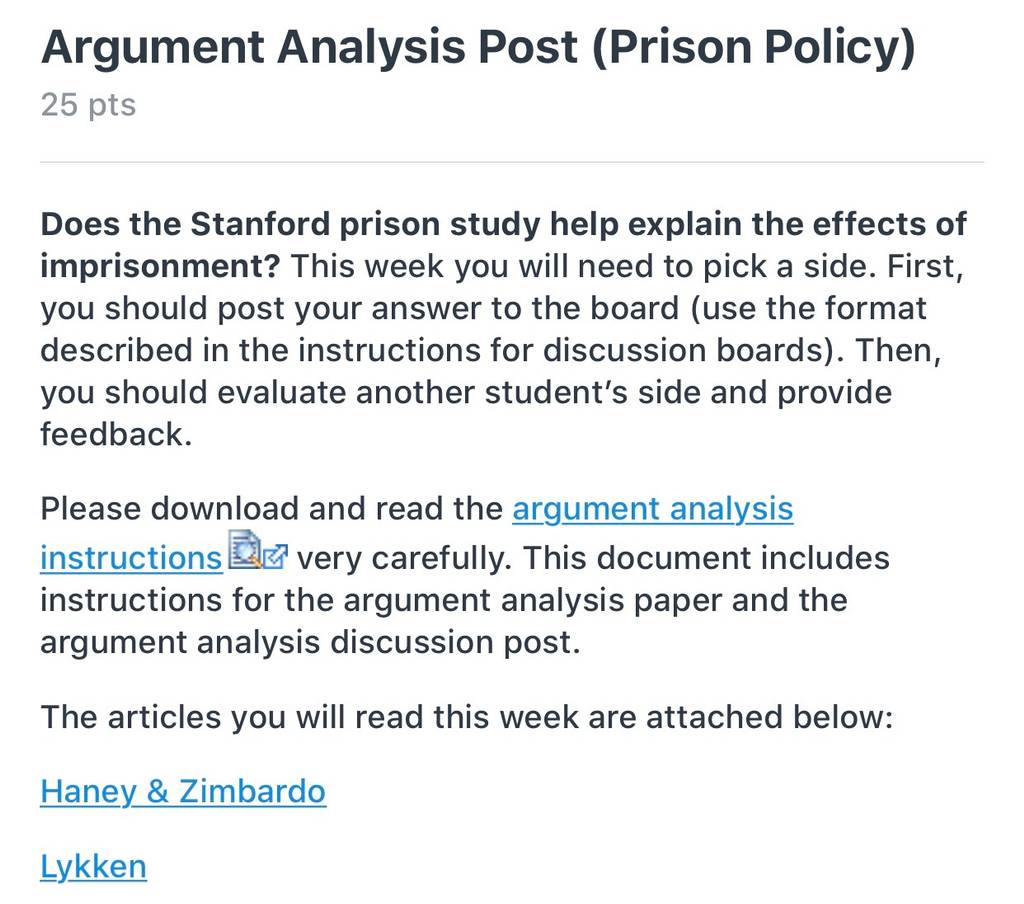
Task: Open the Haney & Zimbardo article
Action: 183,792
